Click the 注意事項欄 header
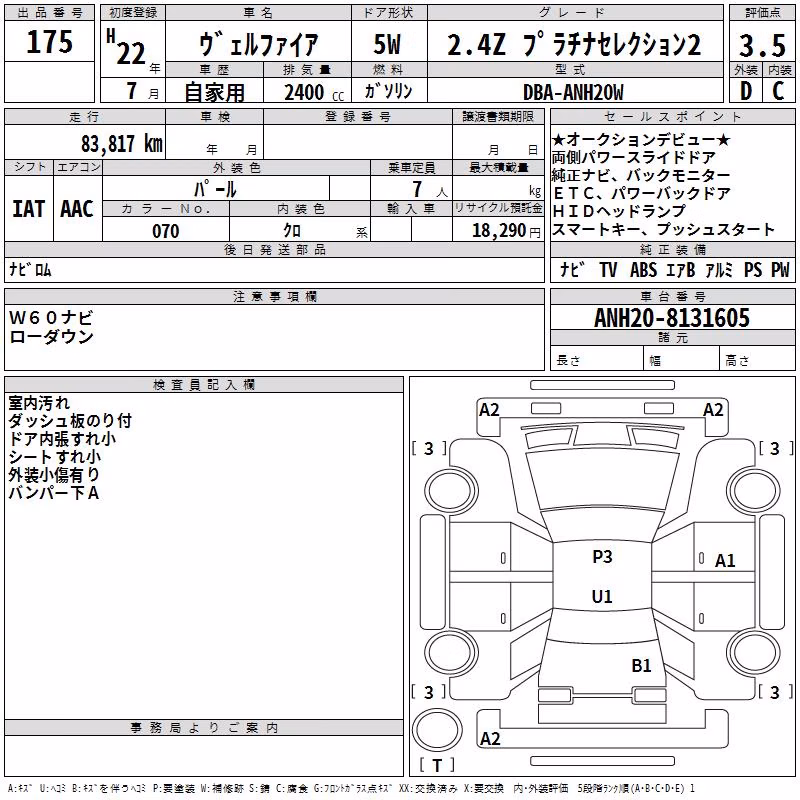Screen dimensions: 800x800 click(274, 296)
